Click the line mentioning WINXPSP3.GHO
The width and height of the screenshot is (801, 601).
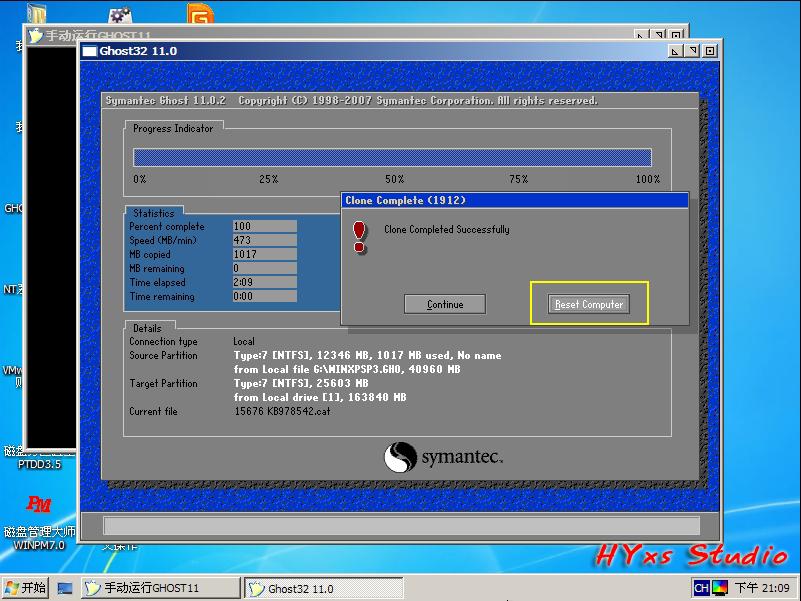click(x=347, y=369)
